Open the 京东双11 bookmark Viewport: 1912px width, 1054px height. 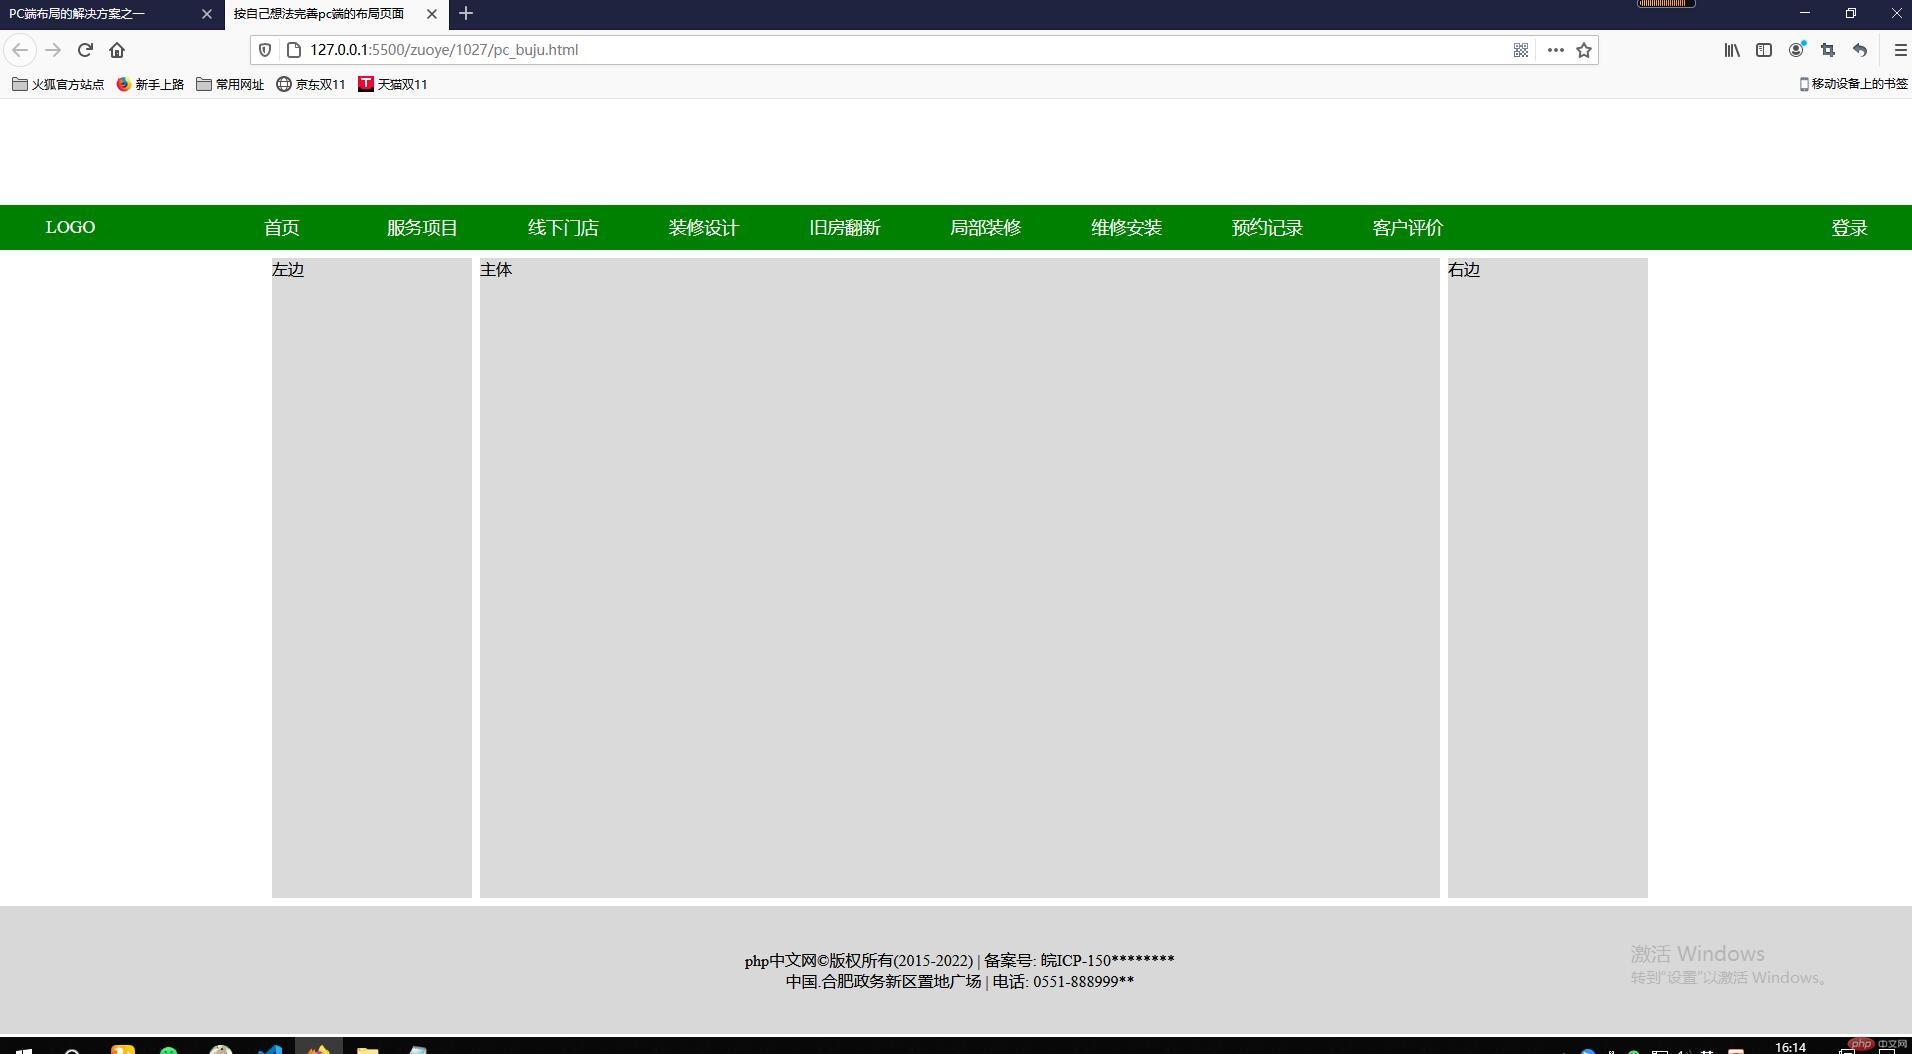coord(311,84)
